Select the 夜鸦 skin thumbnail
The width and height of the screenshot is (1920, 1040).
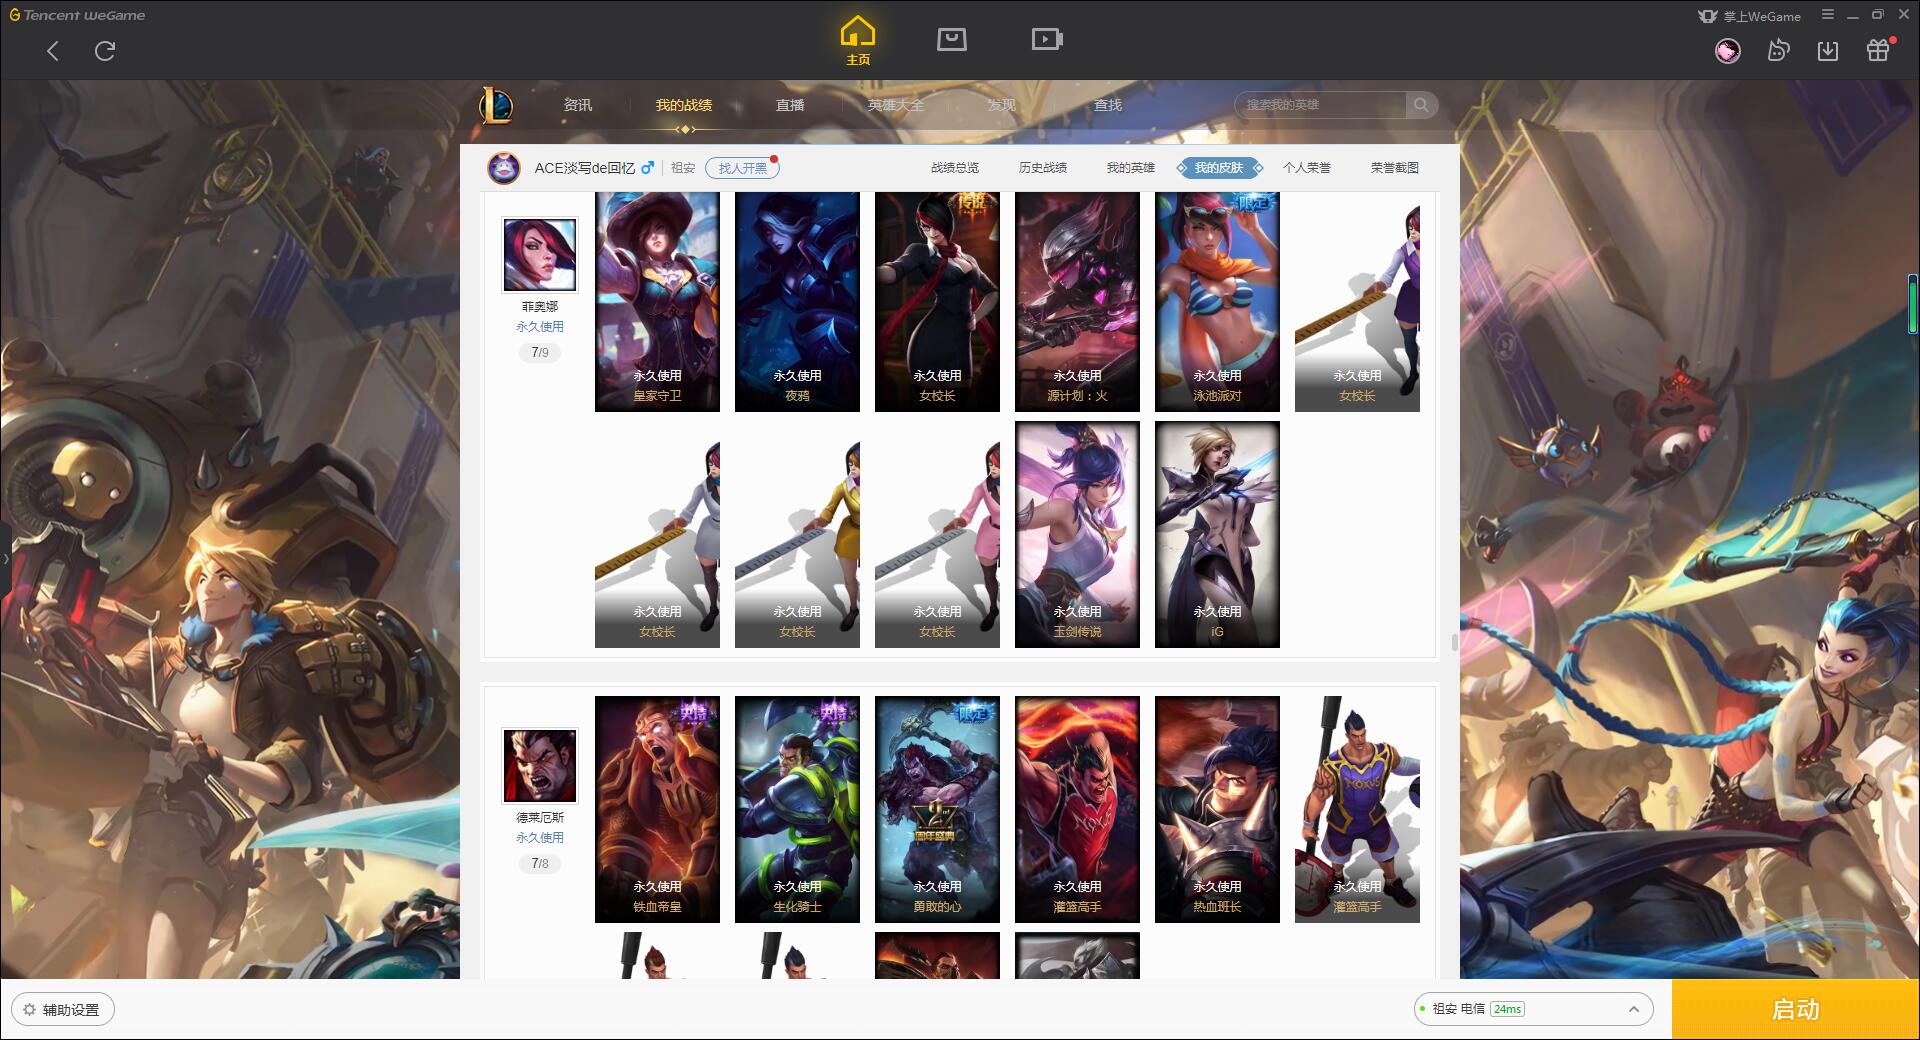click(x=797, y=301)
